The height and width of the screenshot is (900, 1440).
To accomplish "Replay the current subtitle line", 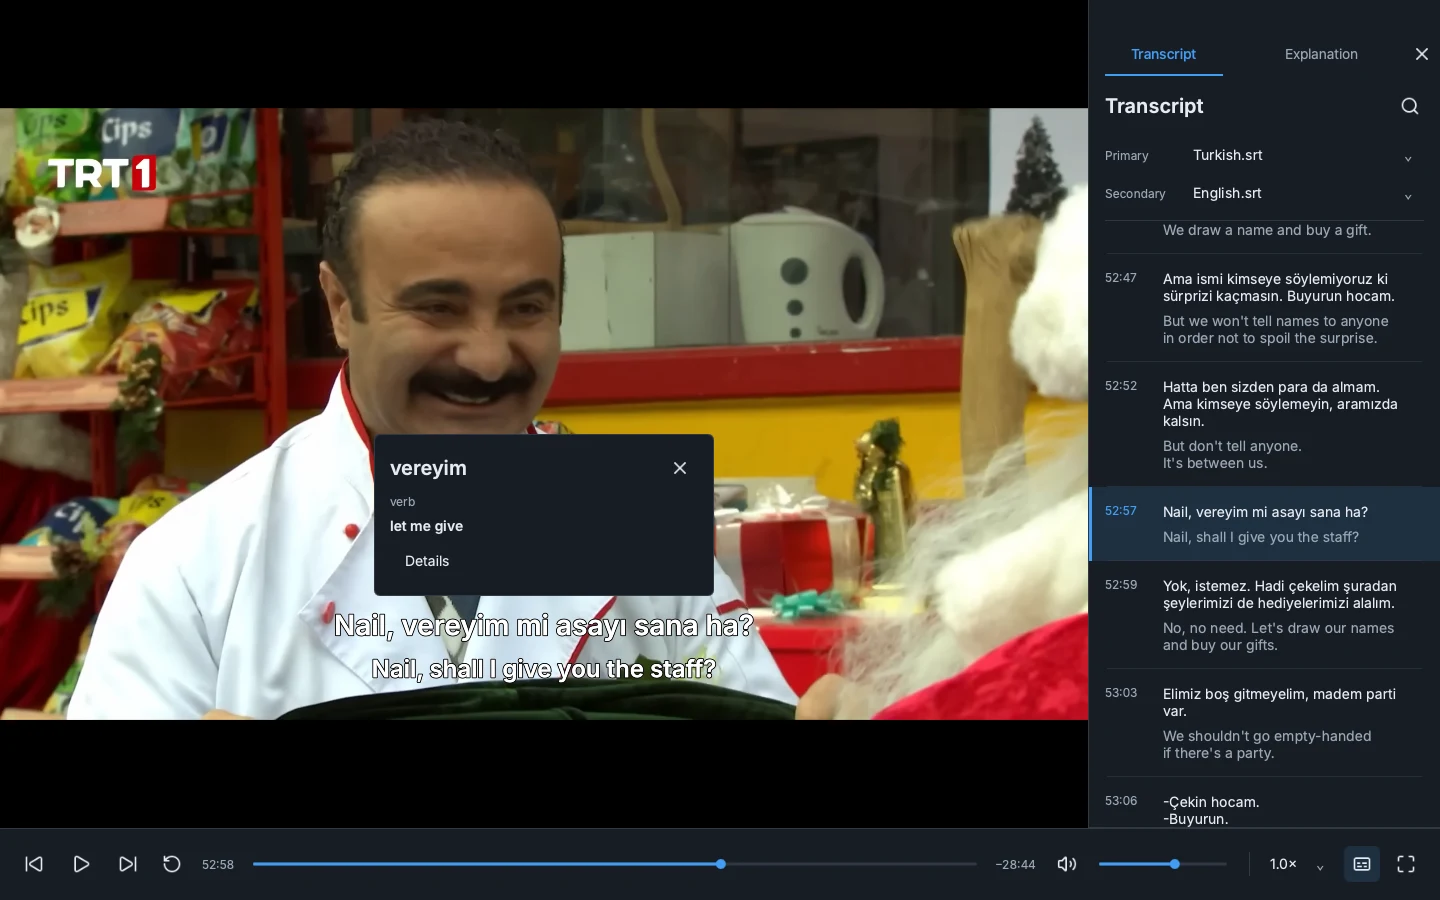I will (172, 864).
